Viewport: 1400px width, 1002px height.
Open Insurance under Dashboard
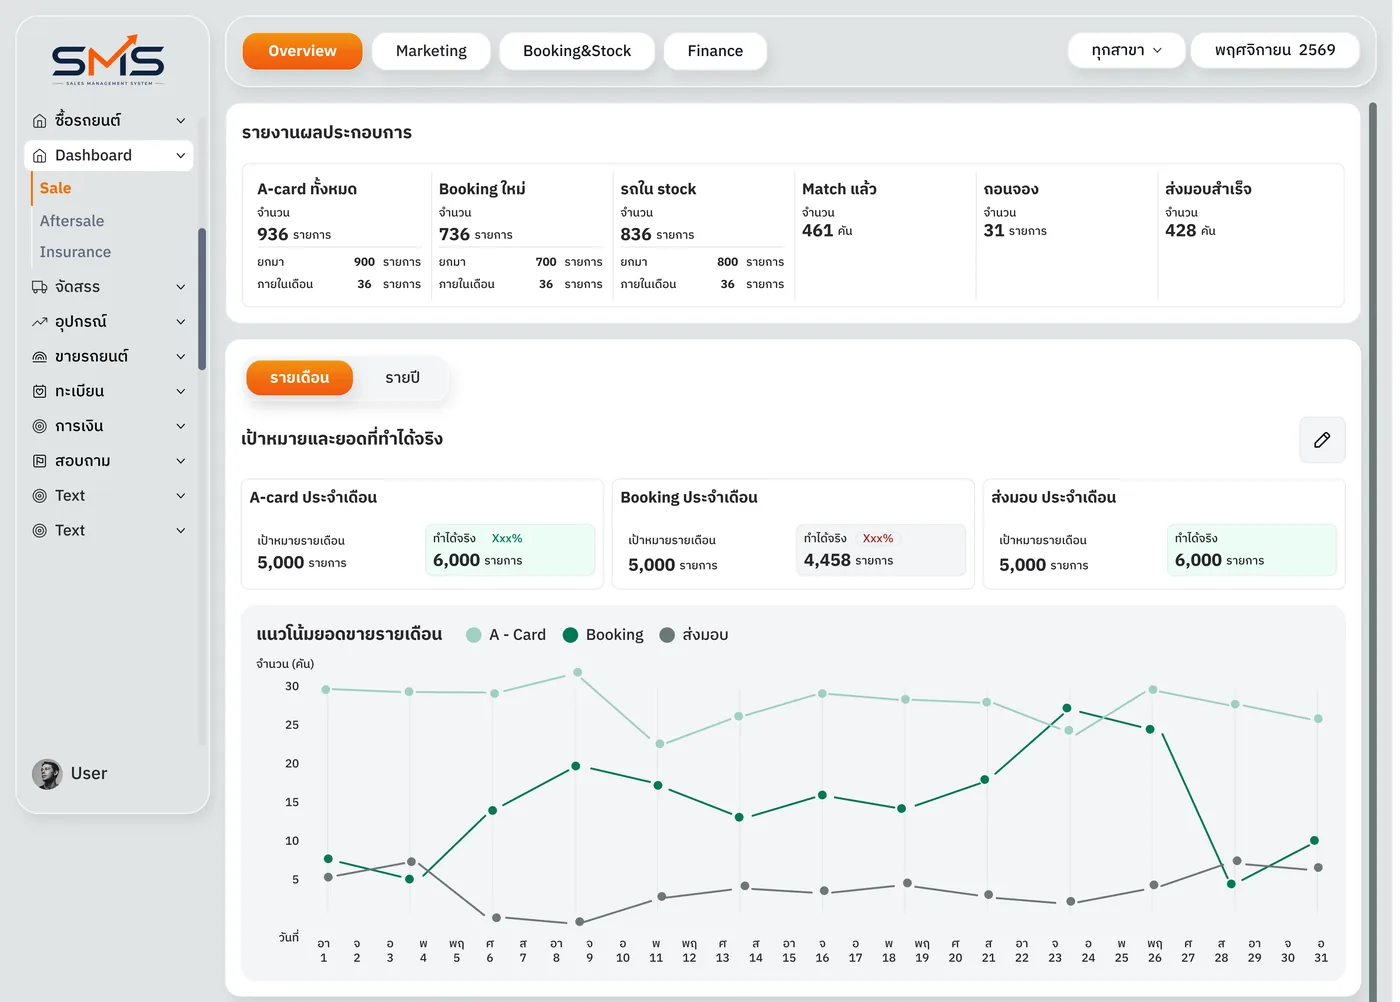click(75, 252)
